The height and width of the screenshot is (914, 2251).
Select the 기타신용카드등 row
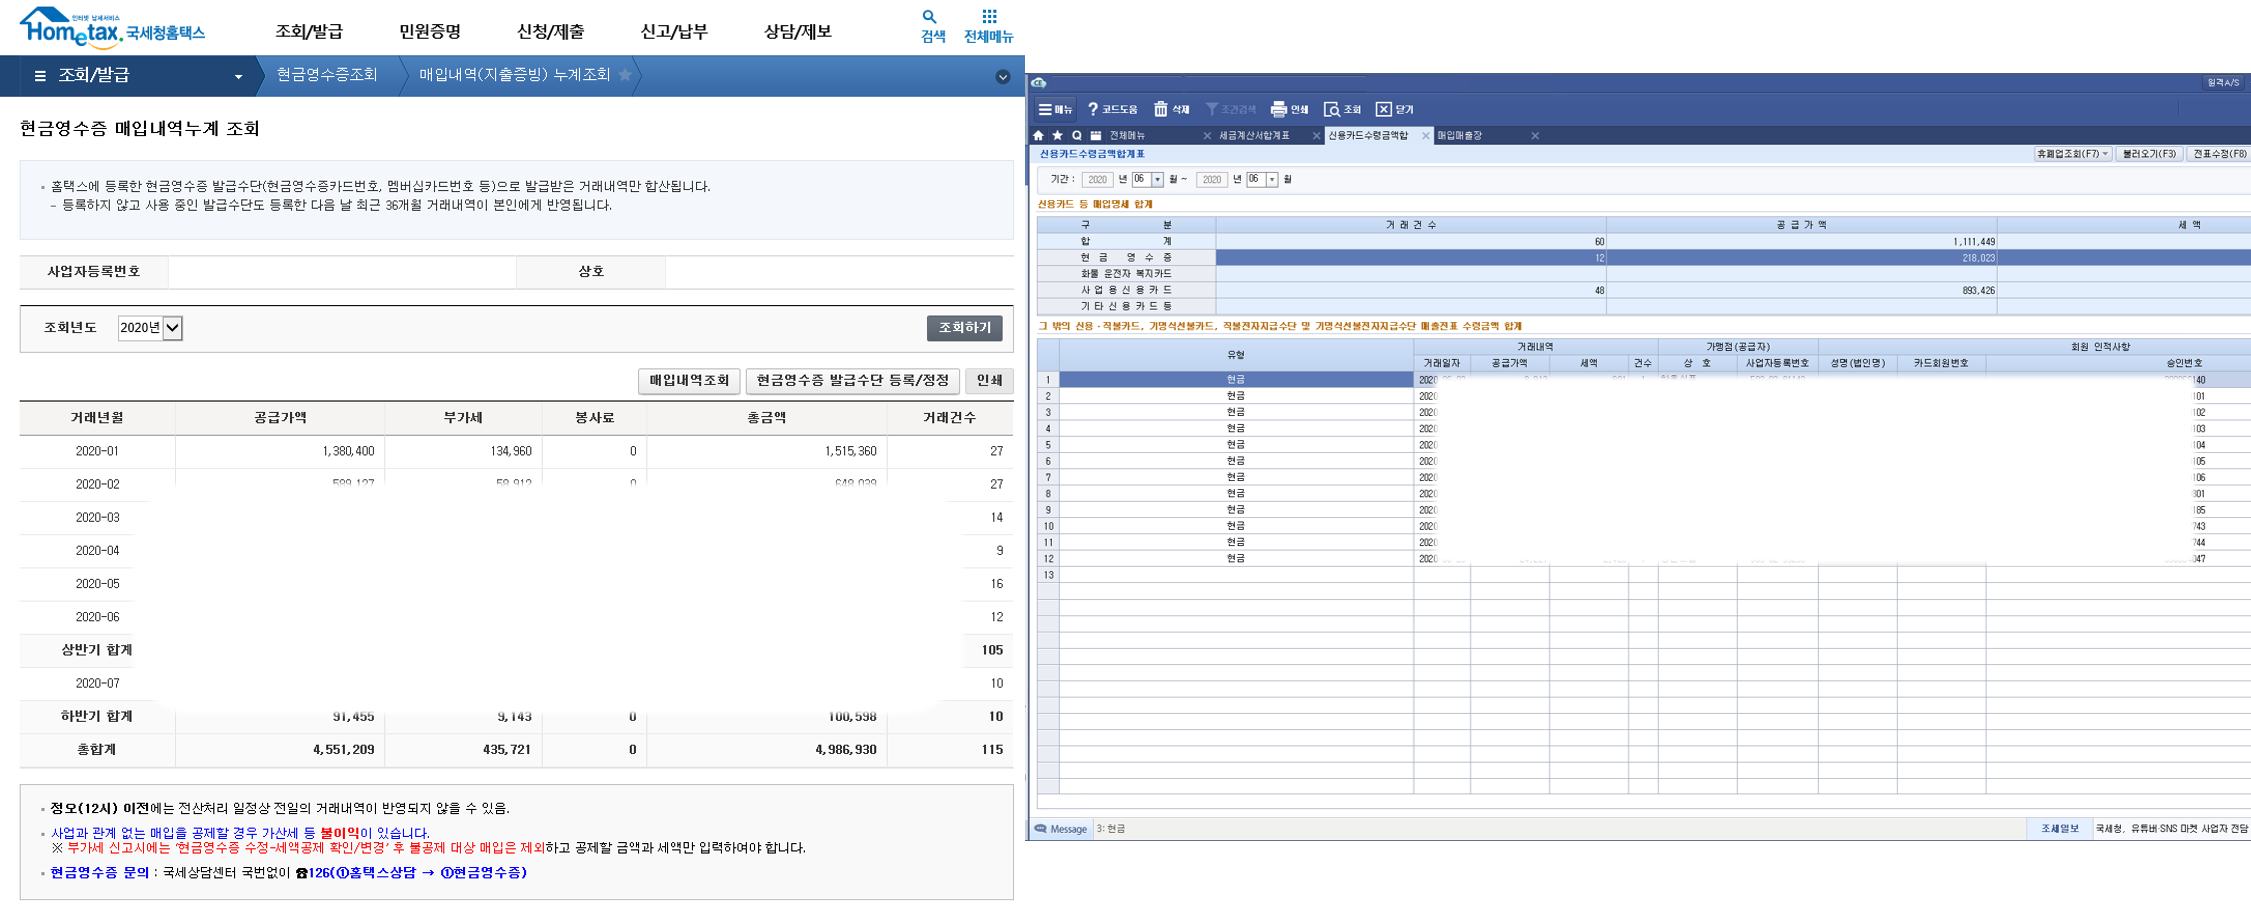(x=1644, y=306)
